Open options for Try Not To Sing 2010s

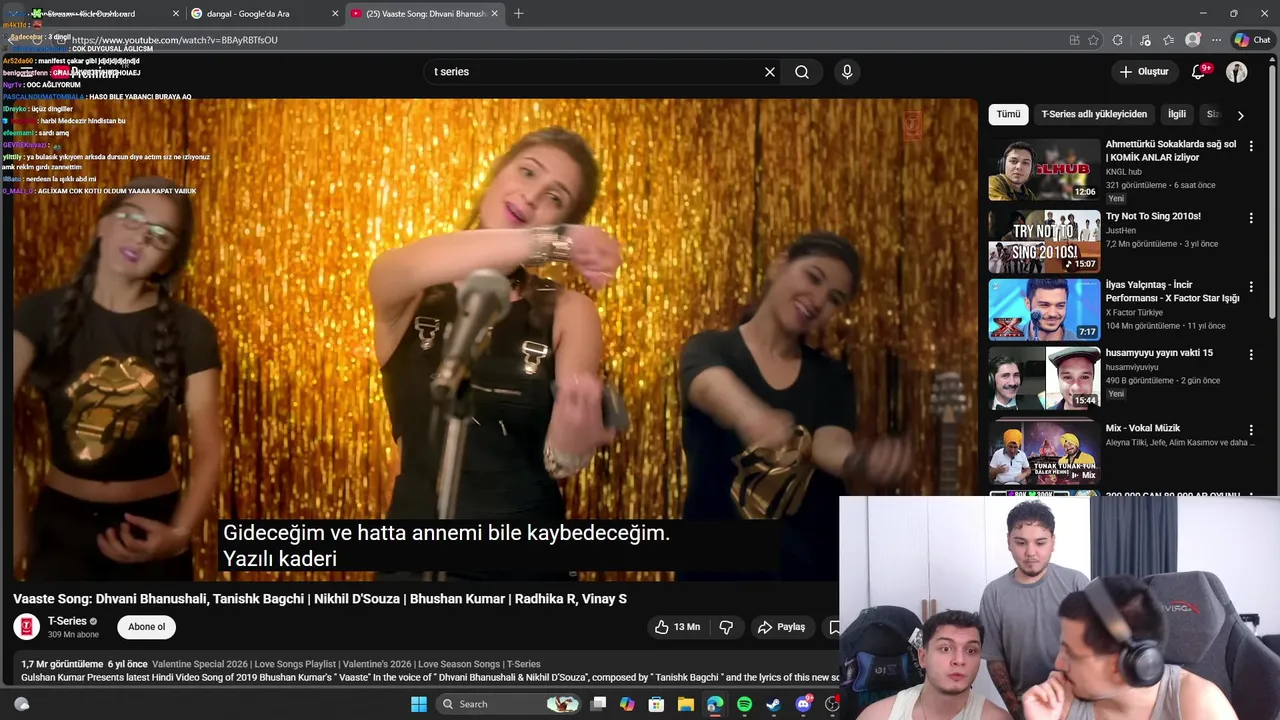pyautogui.click(x=1250, y=218)
